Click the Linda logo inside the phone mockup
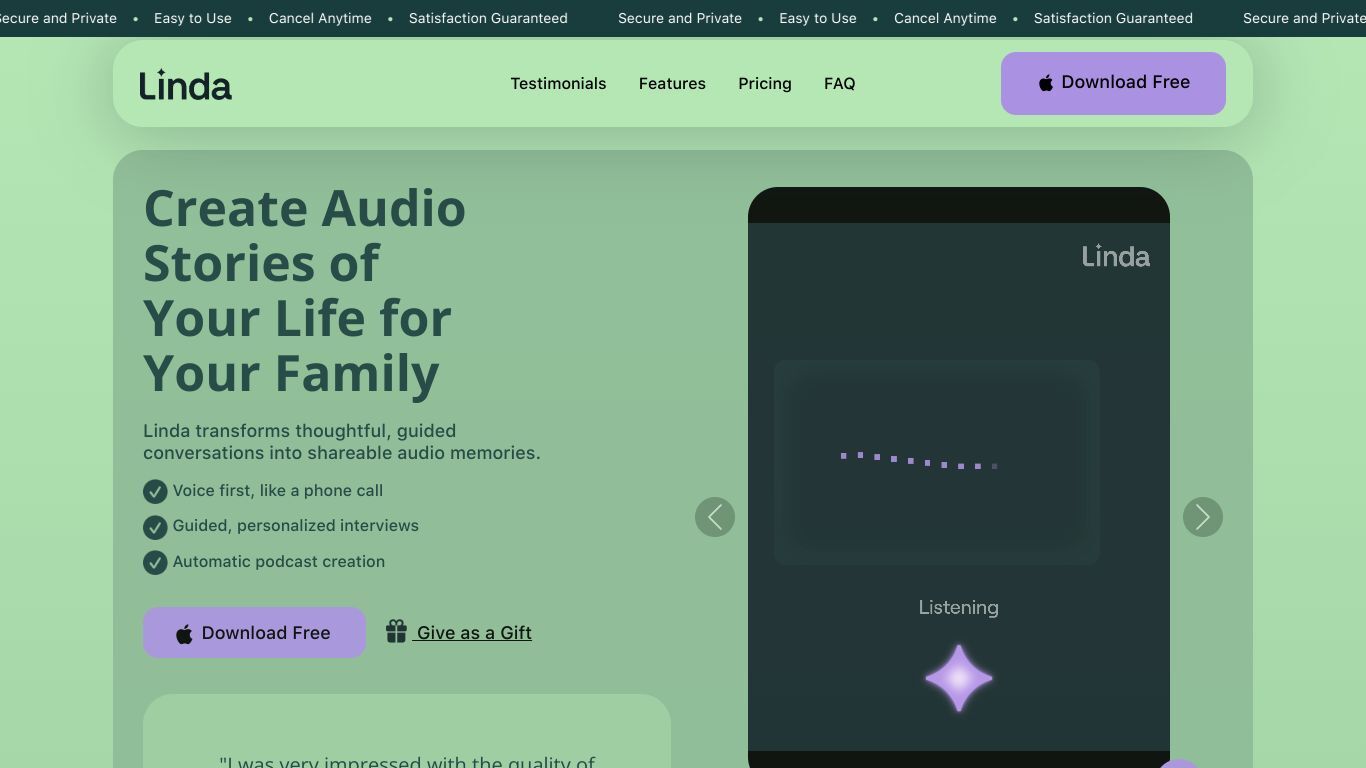 (x=1116, y=257)
